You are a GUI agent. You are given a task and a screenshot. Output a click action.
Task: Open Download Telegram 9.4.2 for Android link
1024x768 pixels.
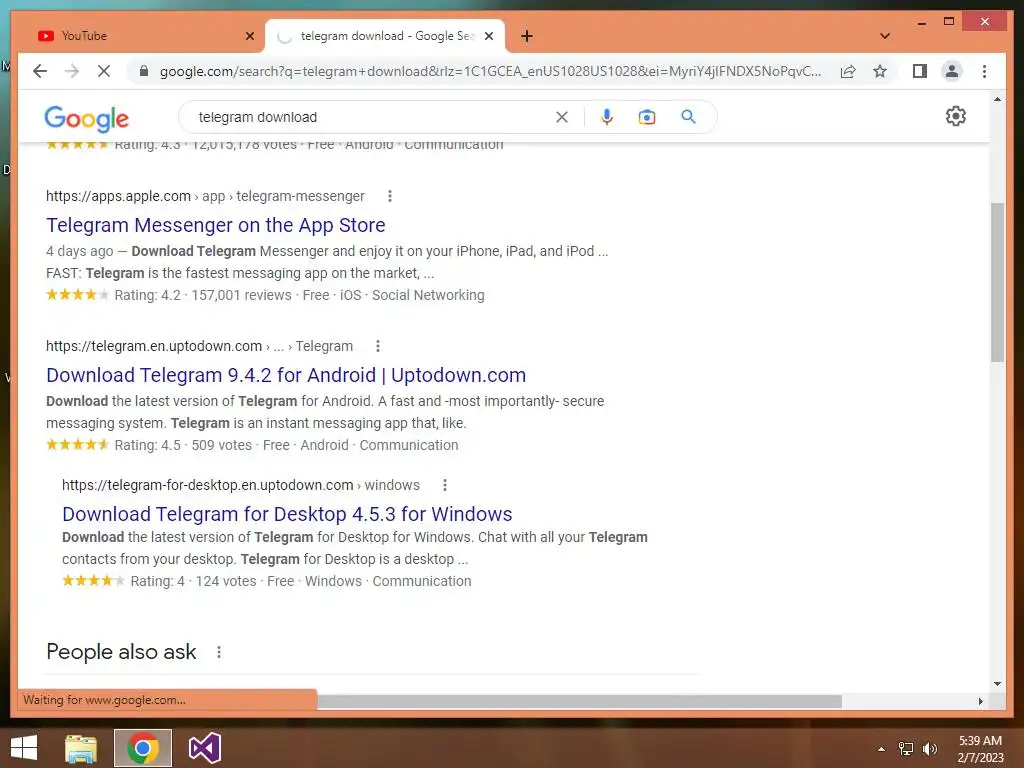pos(286,376)
